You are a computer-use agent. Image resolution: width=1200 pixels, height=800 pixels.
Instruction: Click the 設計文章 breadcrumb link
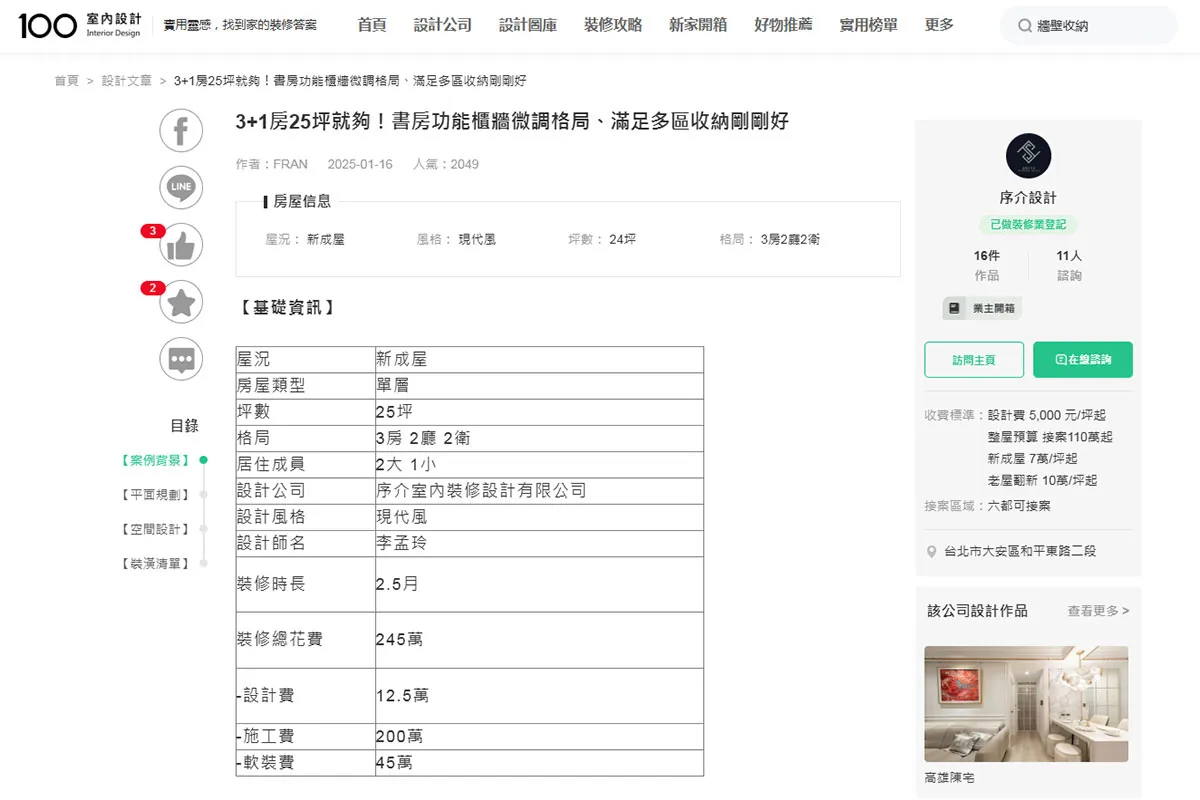126,81
